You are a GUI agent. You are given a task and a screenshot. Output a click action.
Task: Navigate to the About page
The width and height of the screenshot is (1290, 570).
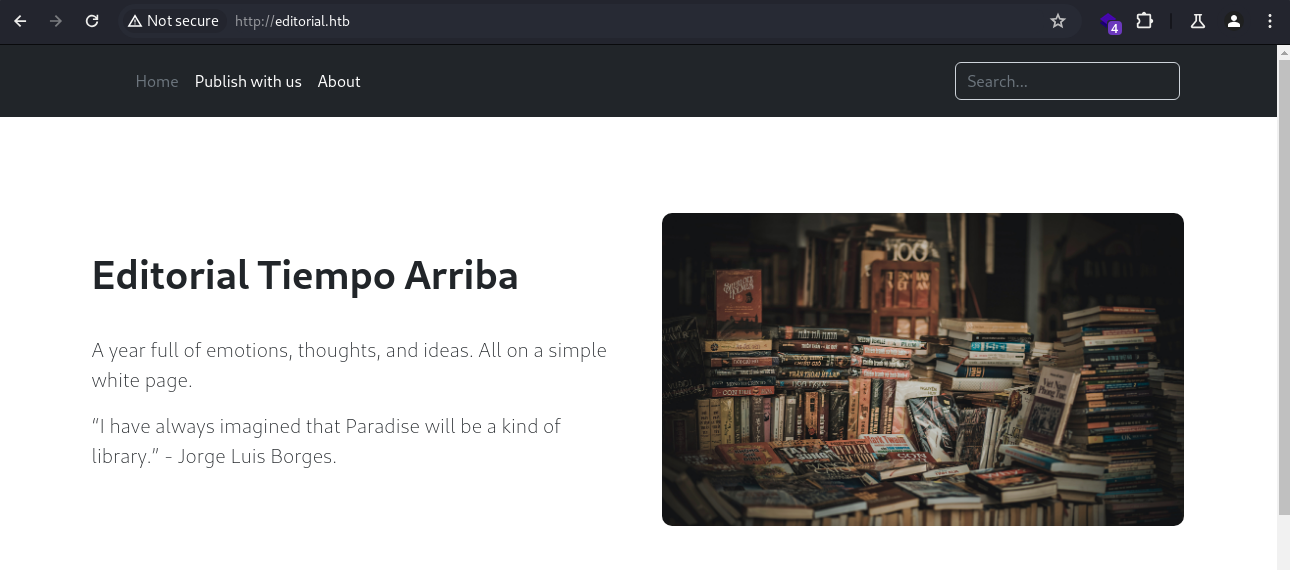339,81
